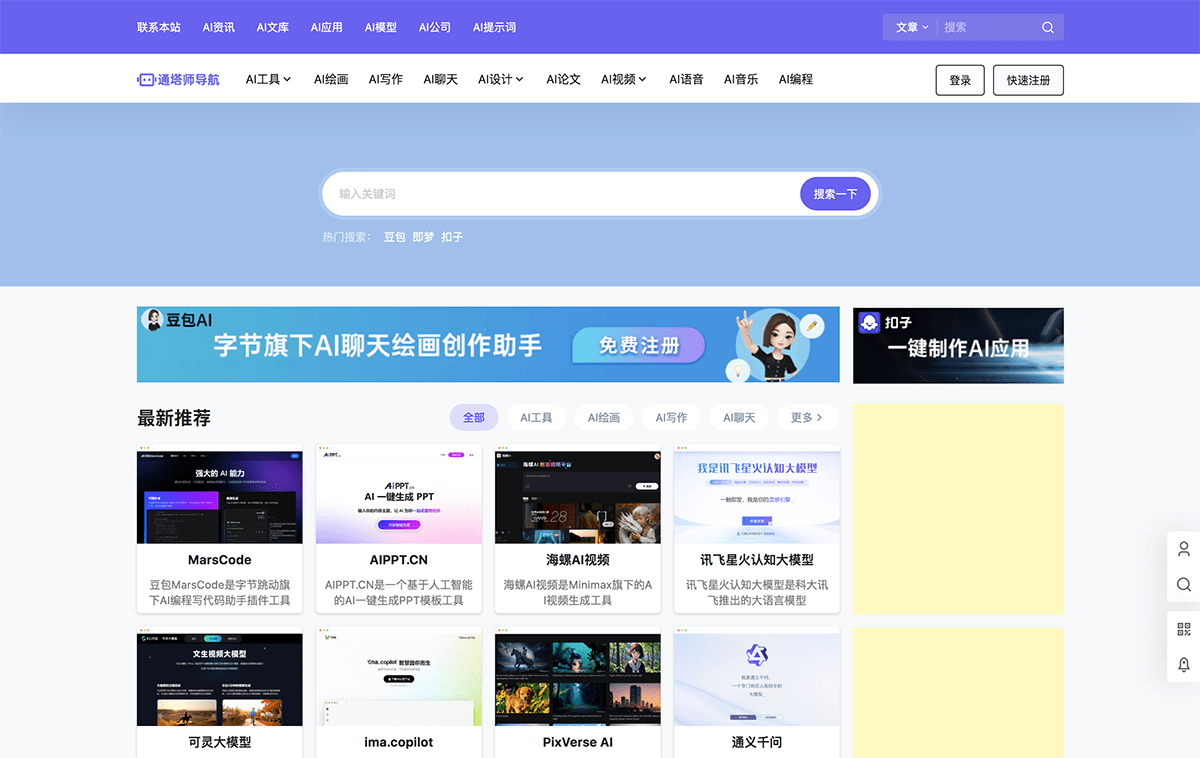Click the 豆包AI logo on the banner
This screenshot has height=758, width=1200.
coord(154,320)
